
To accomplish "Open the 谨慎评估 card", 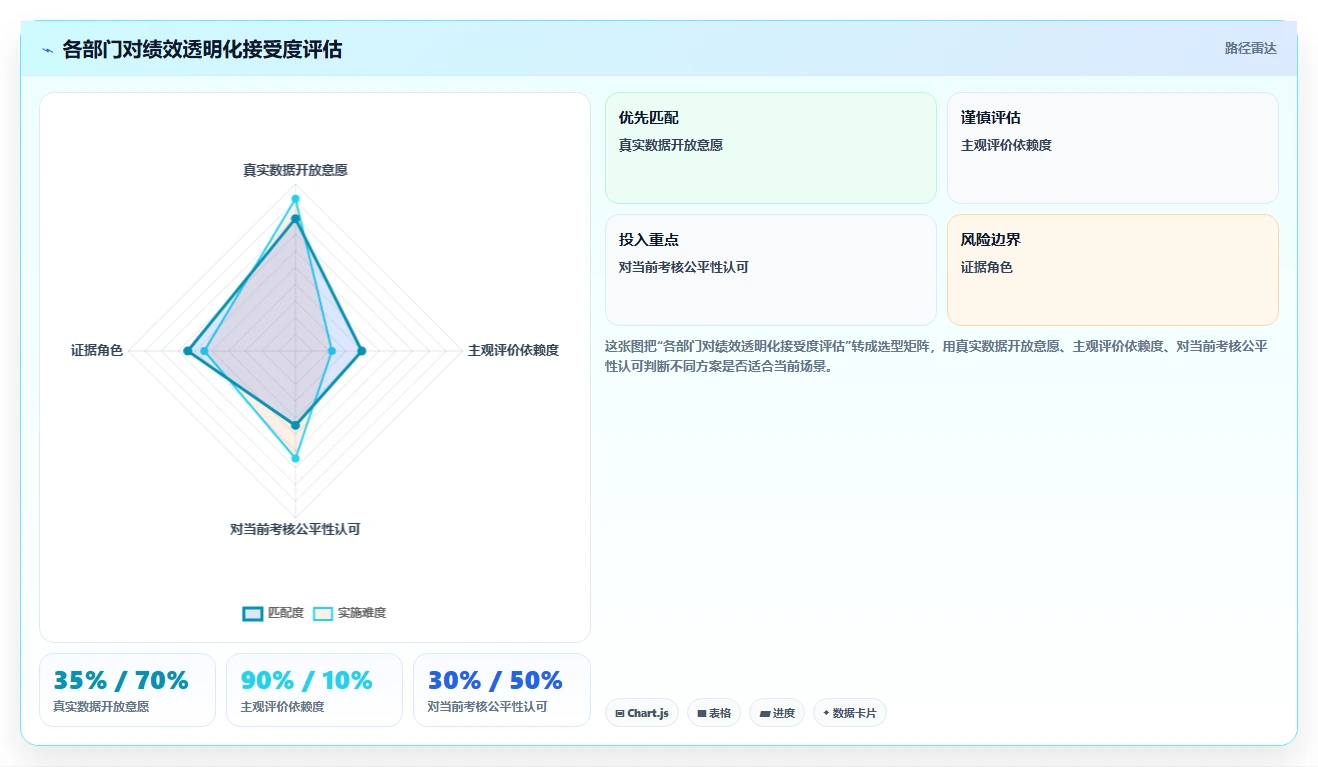I will (x=1113, y=148).
